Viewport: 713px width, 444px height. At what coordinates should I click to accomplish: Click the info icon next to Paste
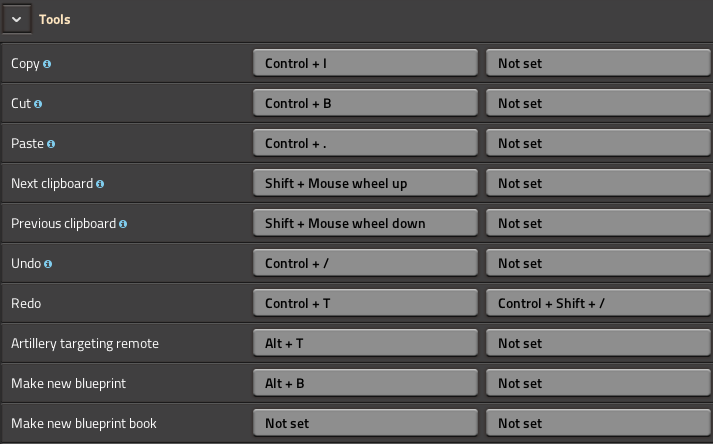pos(51,144)
